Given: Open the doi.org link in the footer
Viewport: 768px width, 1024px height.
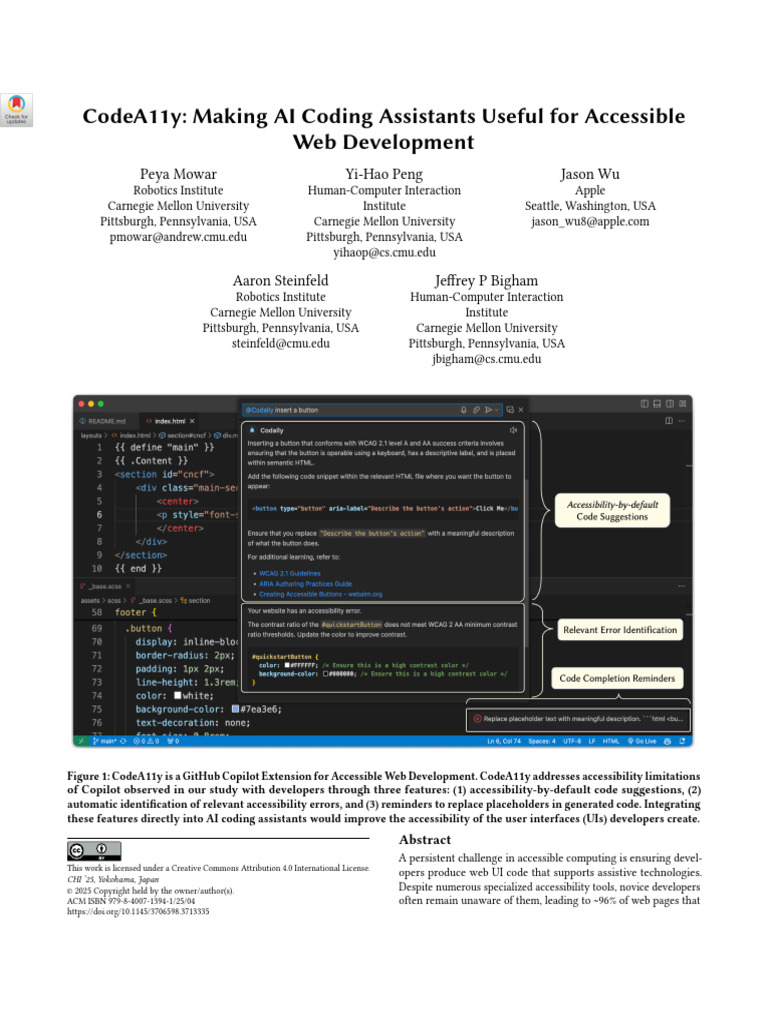Looking at the screenshot, I should point(138,911).
